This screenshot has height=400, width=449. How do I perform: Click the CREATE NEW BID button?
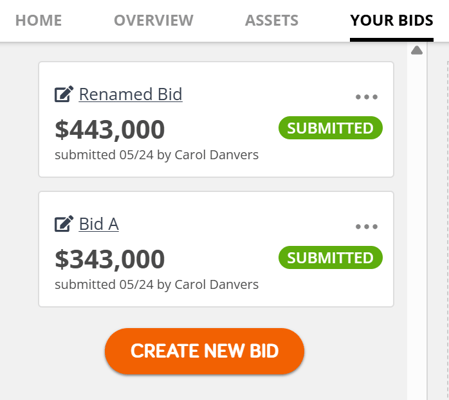(x=204, y=351)
